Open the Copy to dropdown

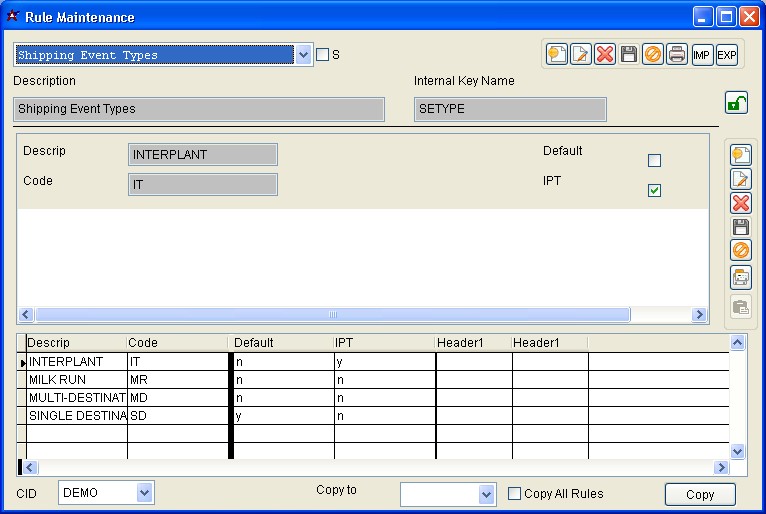point(486,494)
